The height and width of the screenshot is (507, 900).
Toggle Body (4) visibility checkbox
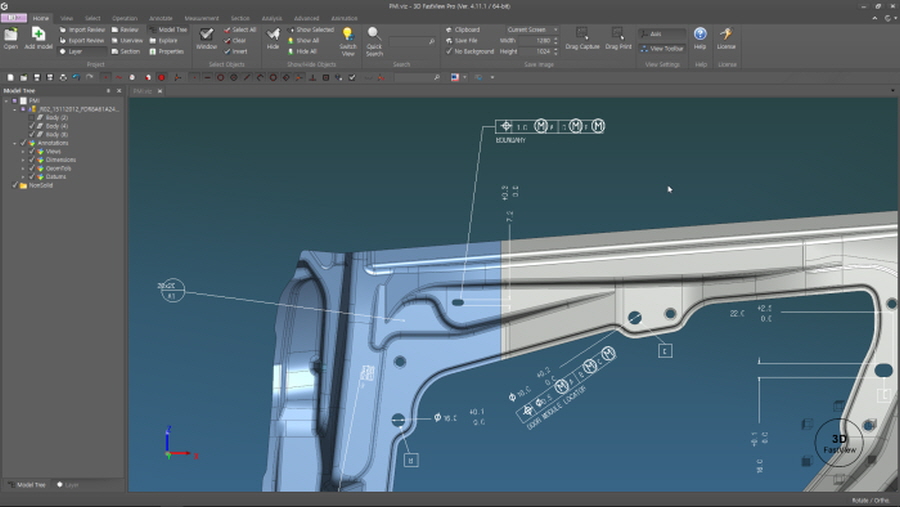(x=32, y=126)
